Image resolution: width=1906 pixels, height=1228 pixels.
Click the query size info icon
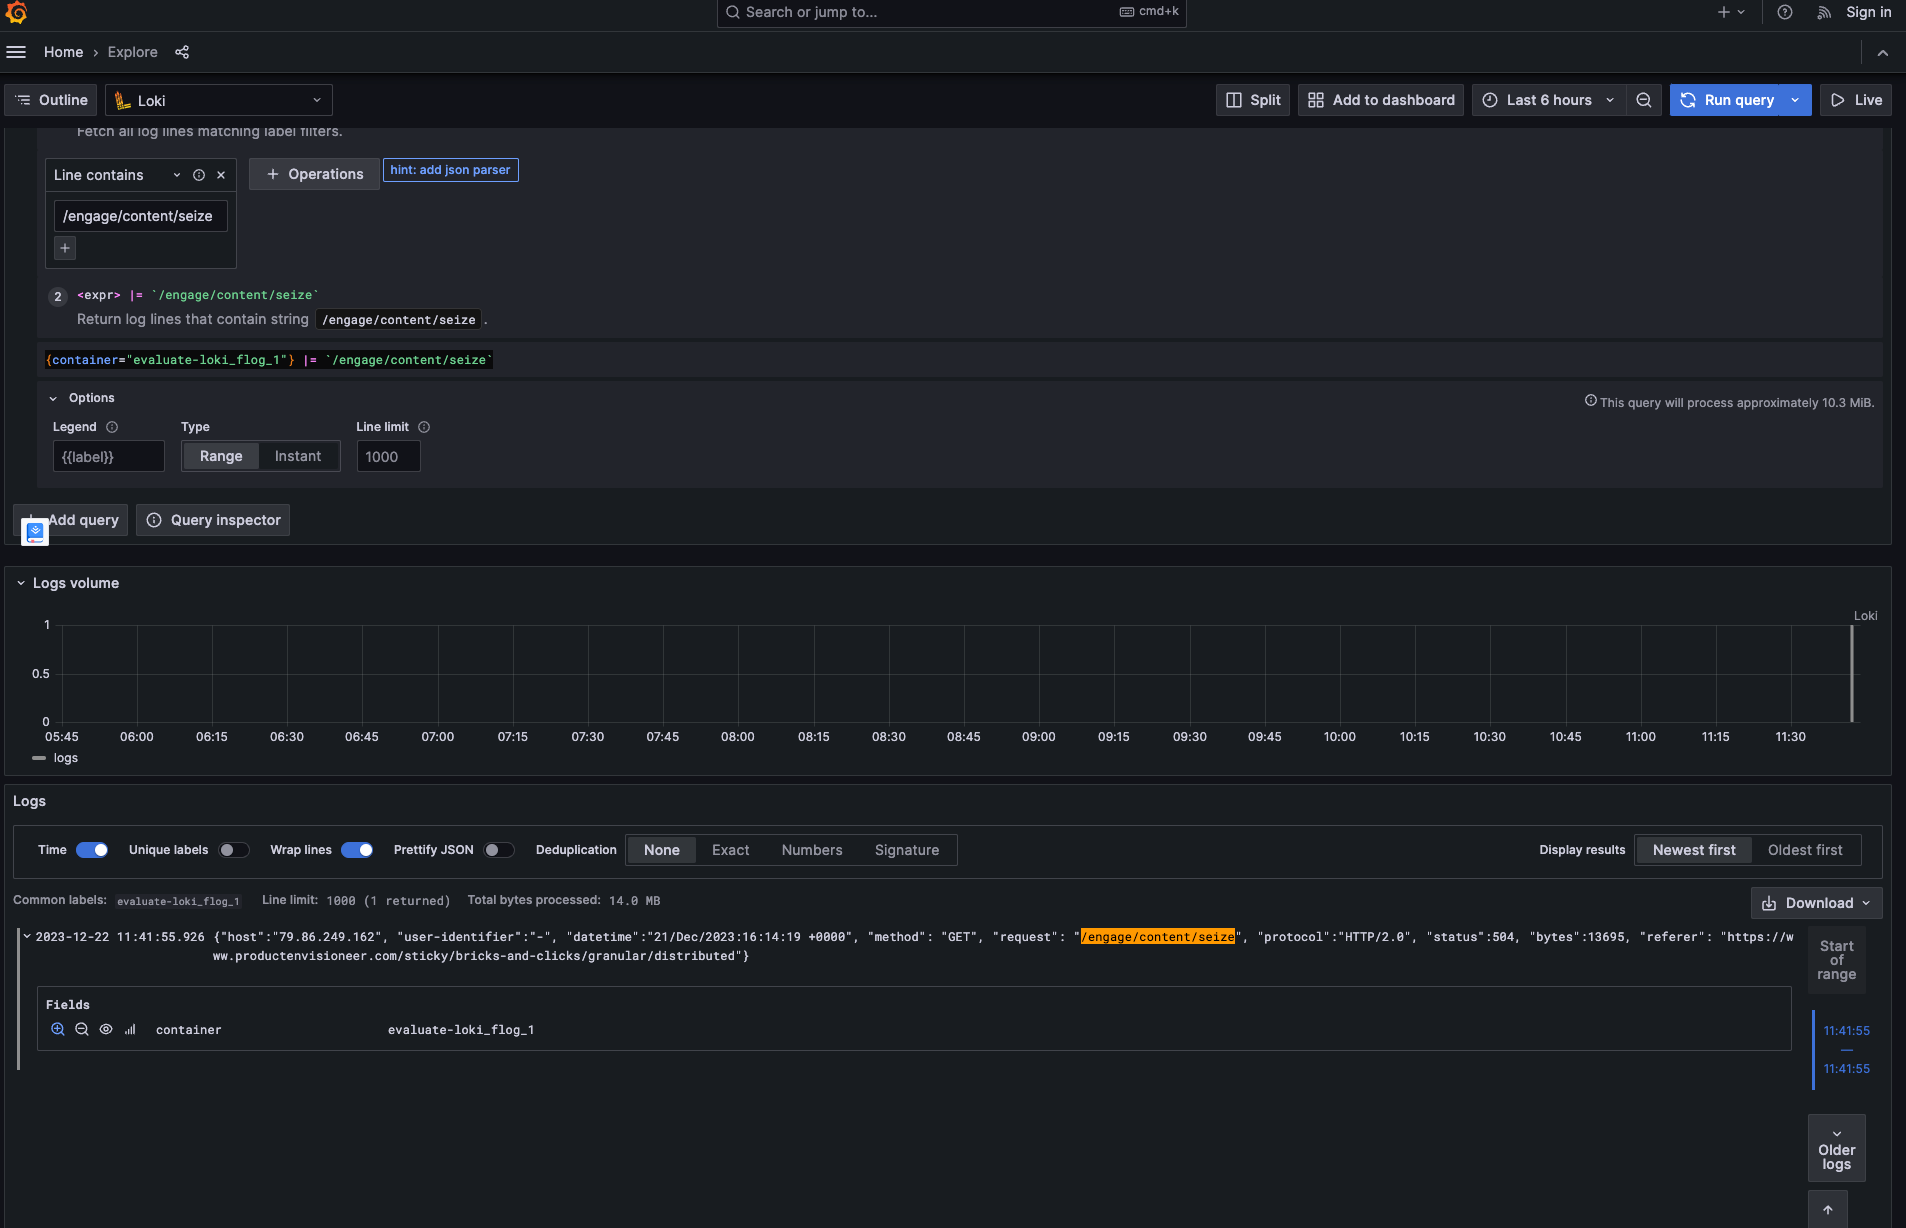coord(1590,401)
